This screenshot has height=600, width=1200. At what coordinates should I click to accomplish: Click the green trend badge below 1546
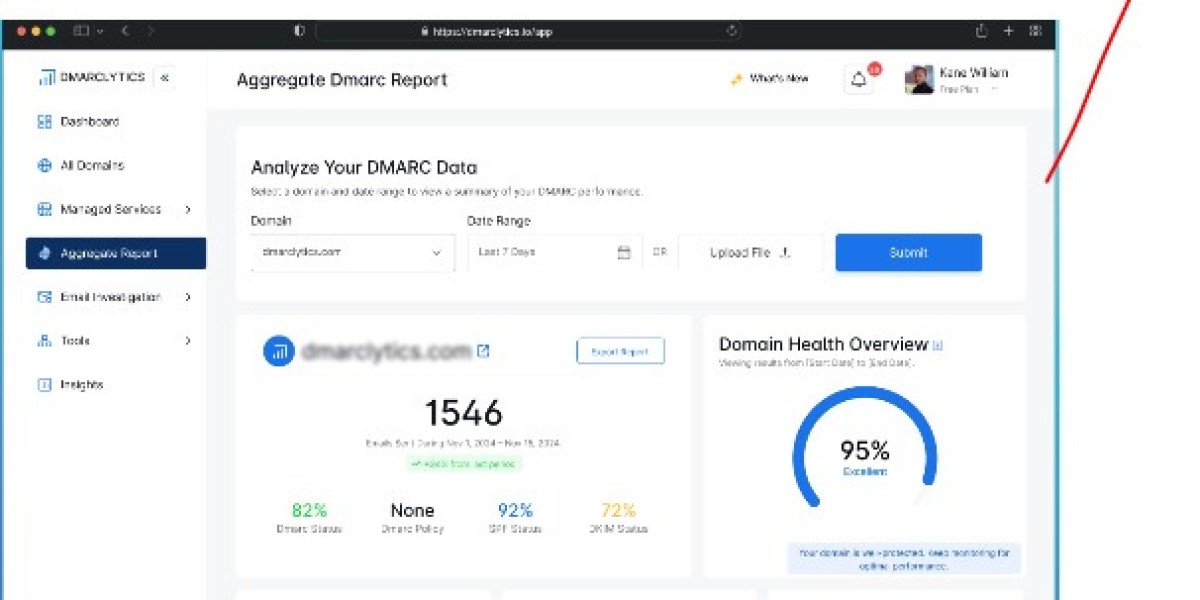[x=463, y=464]
